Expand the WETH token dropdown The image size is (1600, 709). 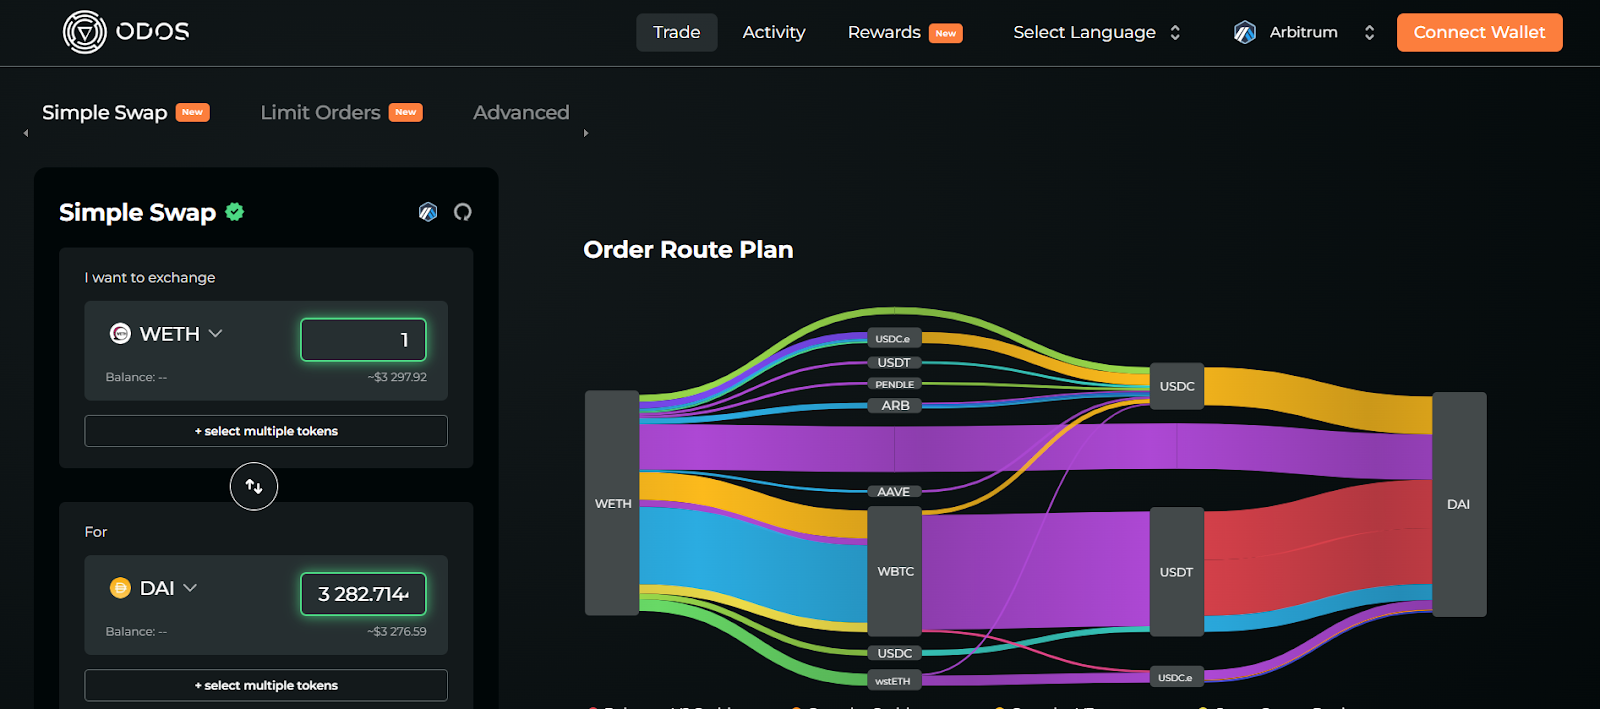pyautogui.click(x=215, y=334)
